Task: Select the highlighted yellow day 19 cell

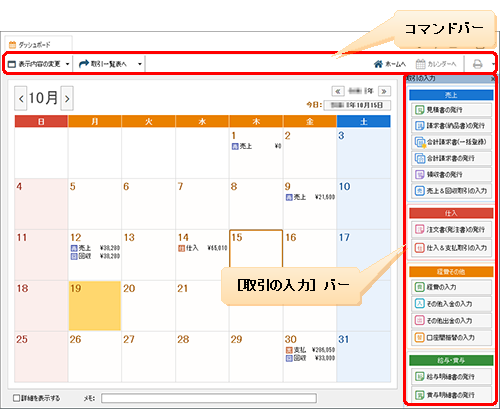Action: (95, 306)
